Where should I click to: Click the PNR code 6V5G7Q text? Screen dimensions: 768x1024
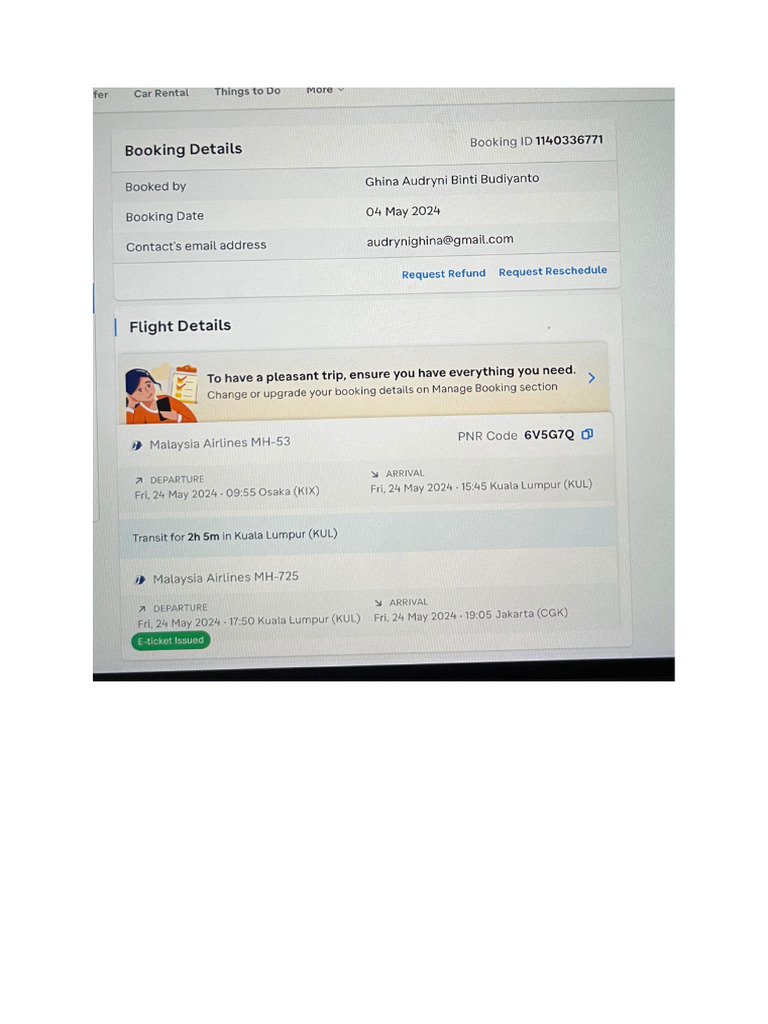tap(549, 435)
